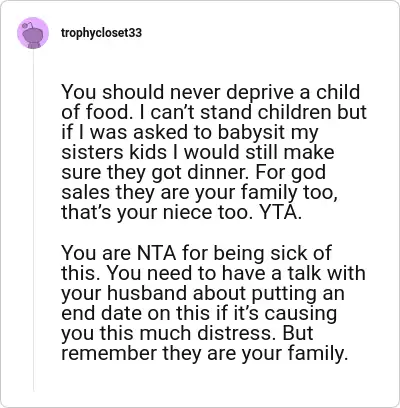The height and width of the screenshot is (408, 400).
Task: Click the text 'if I was asked to babysit my'
Action: (190, 132)
